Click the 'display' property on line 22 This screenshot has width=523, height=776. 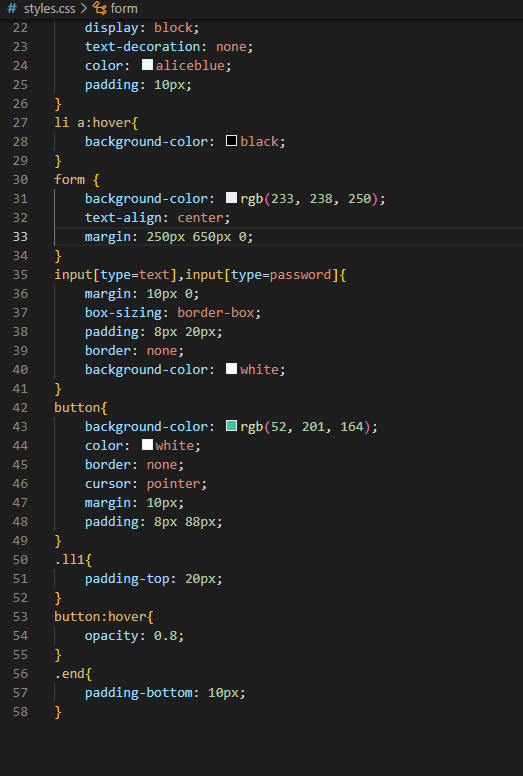[x=112, y=28]
